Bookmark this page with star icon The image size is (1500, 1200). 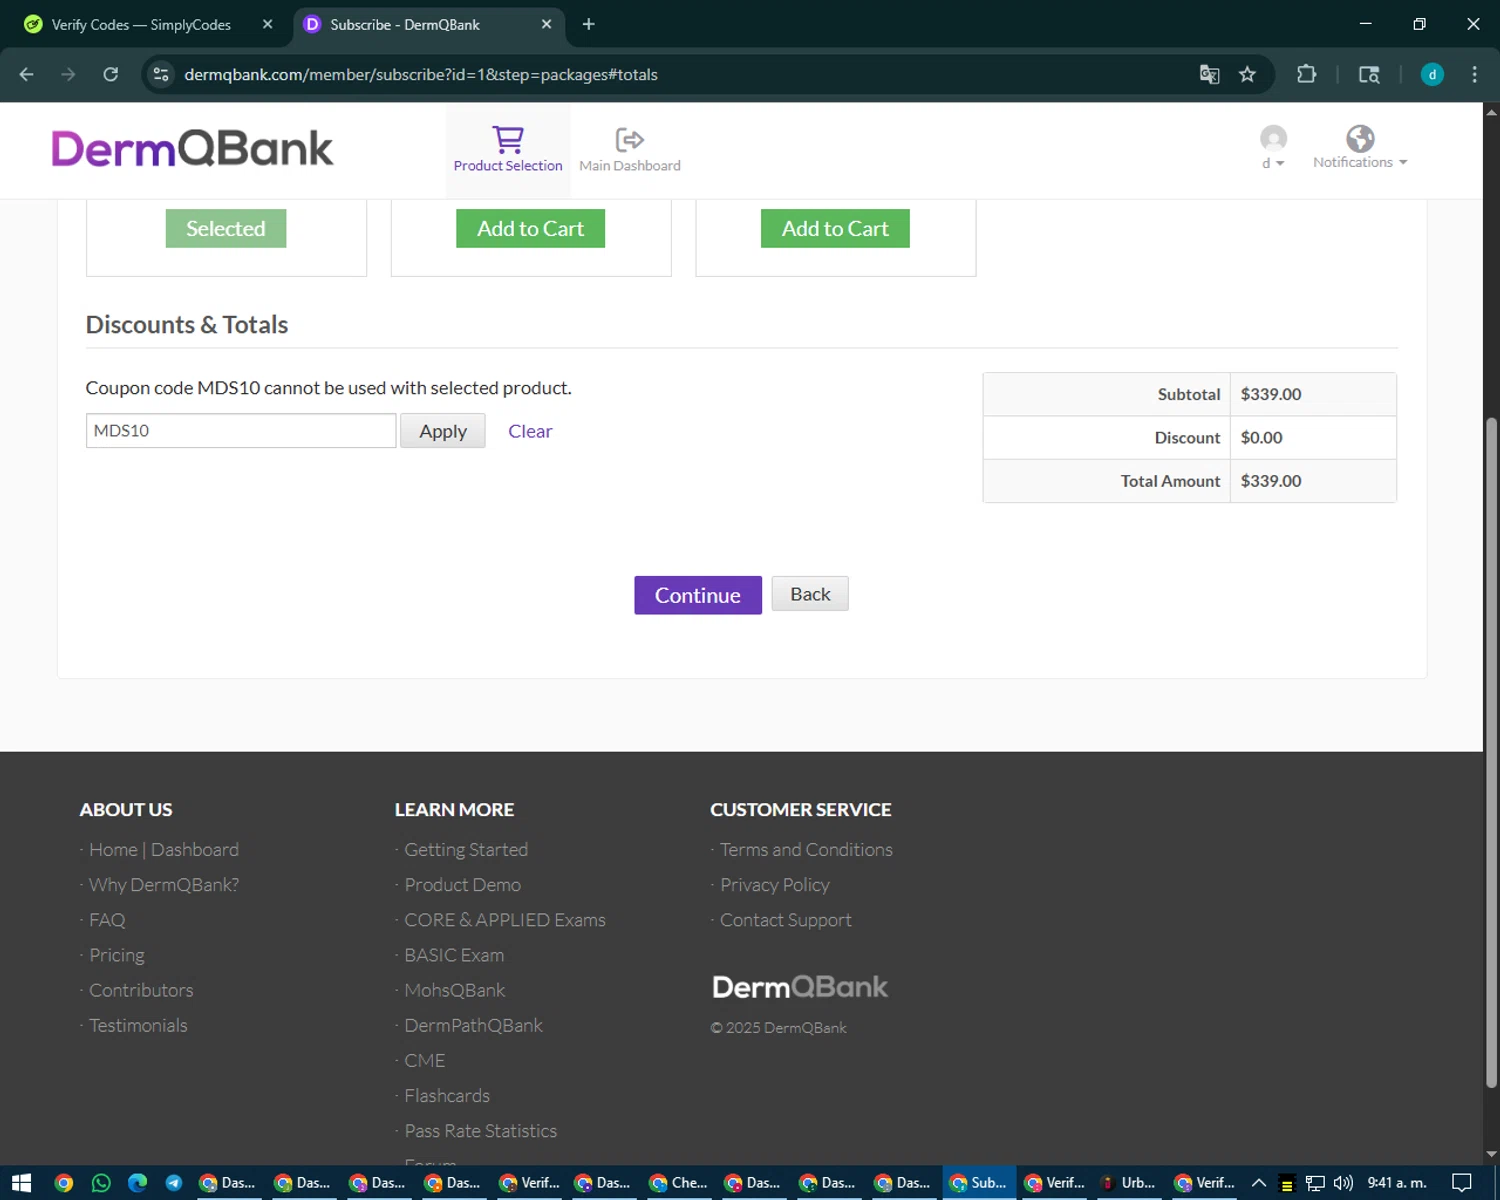[x=1247, y=74]
